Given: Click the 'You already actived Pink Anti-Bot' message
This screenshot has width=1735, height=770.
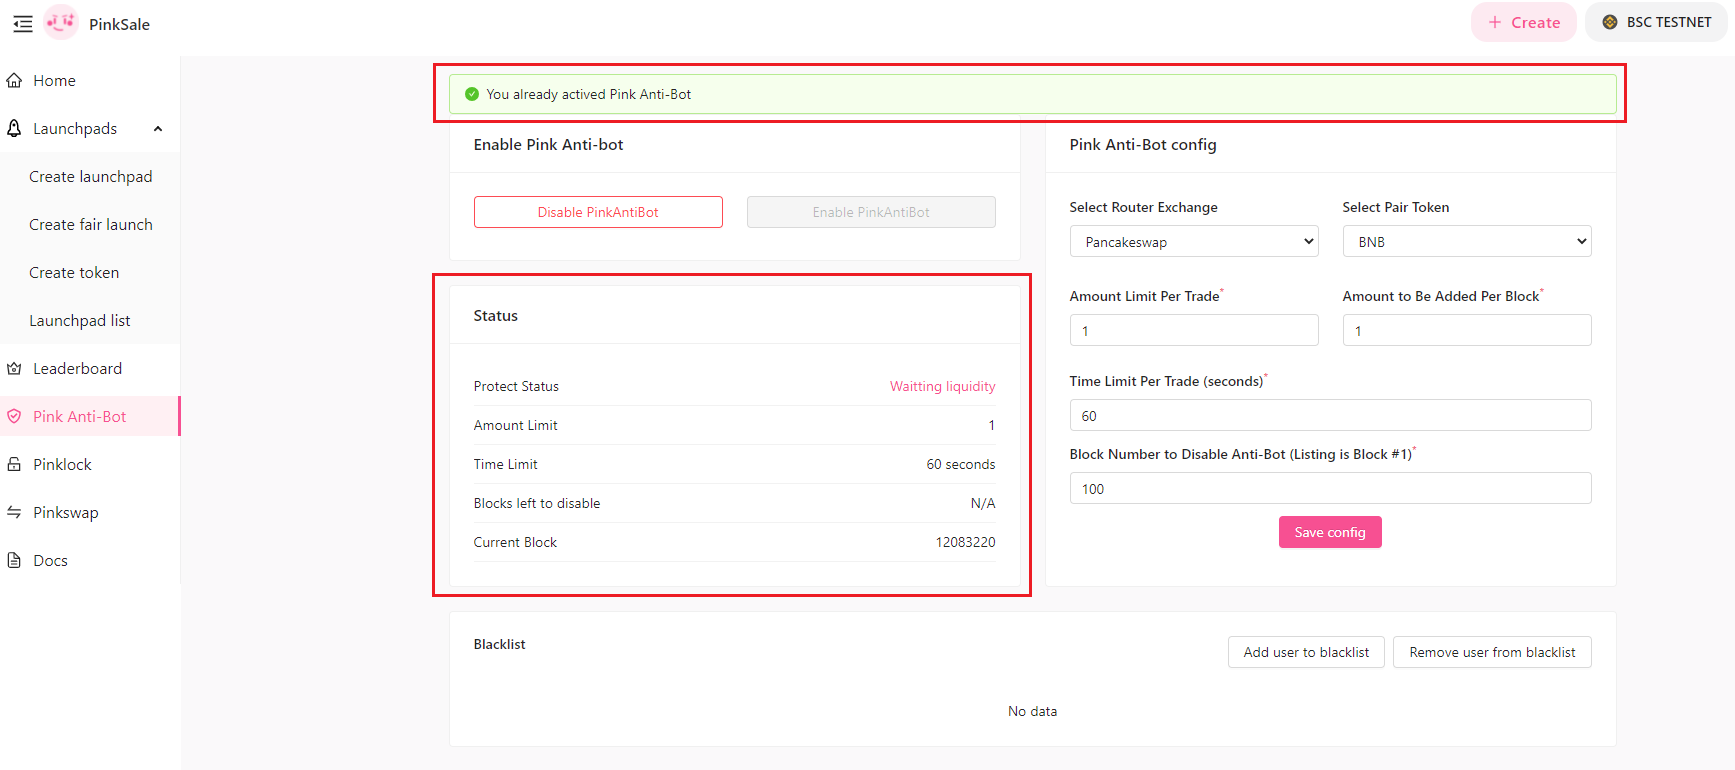Looking at the screenshot, I should point(588,94).
